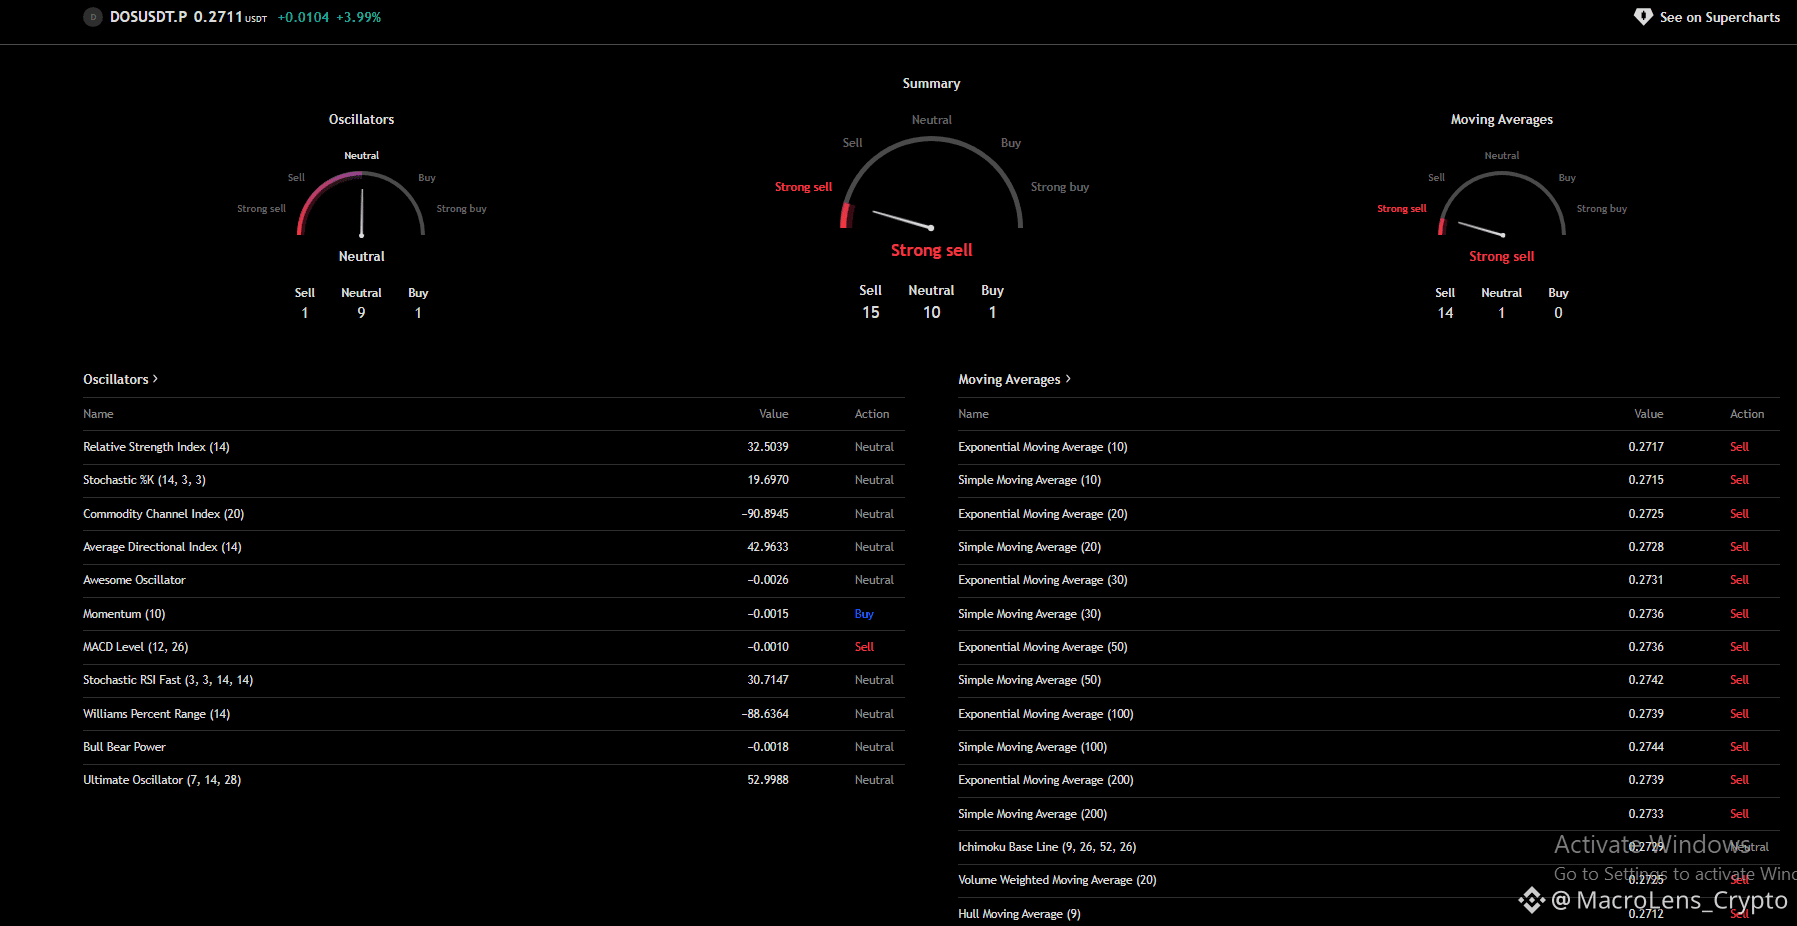Click the Buy action for Momentum
Viewport: 1797px width, 926px height.
coord(864,614)
